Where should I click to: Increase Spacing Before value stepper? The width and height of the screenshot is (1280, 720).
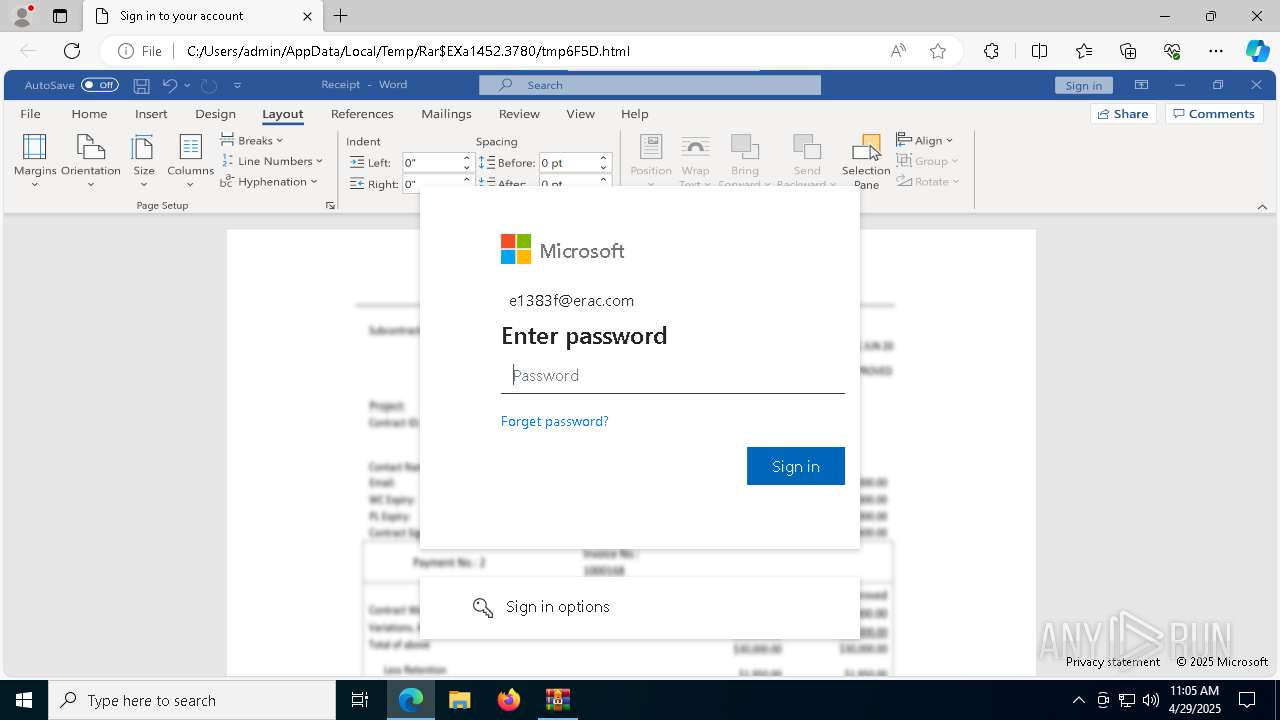pos(603,158)
